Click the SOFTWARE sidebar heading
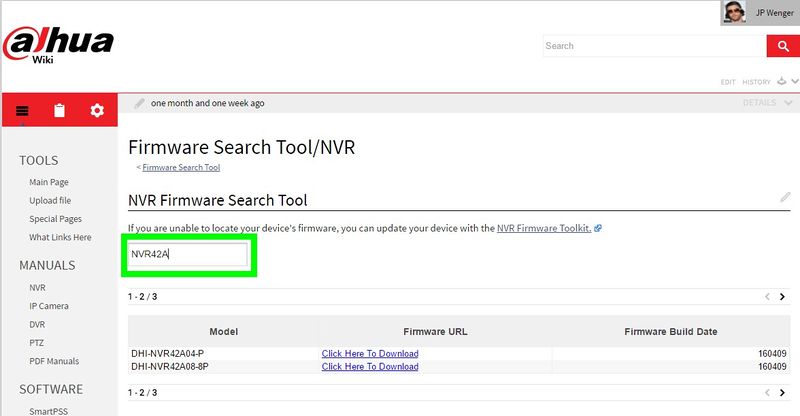 (51, 389)
